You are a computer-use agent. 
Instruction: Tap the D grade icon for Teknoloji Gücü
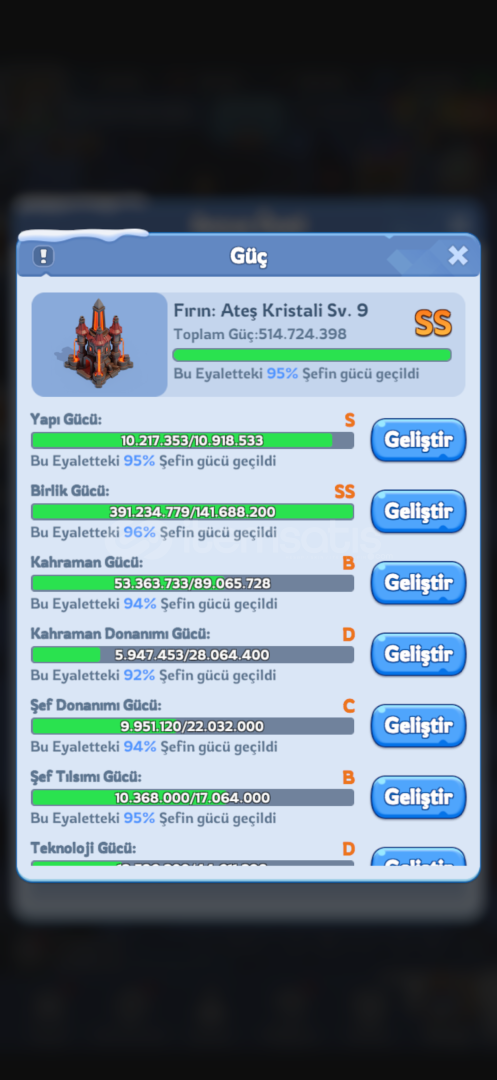tap(348, 849)
